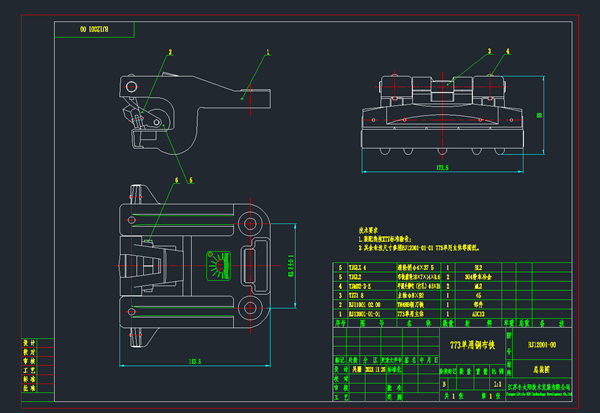Select the yellow technical requirements note heading
The height and width of the screenshot is (413, 600).
368,230
